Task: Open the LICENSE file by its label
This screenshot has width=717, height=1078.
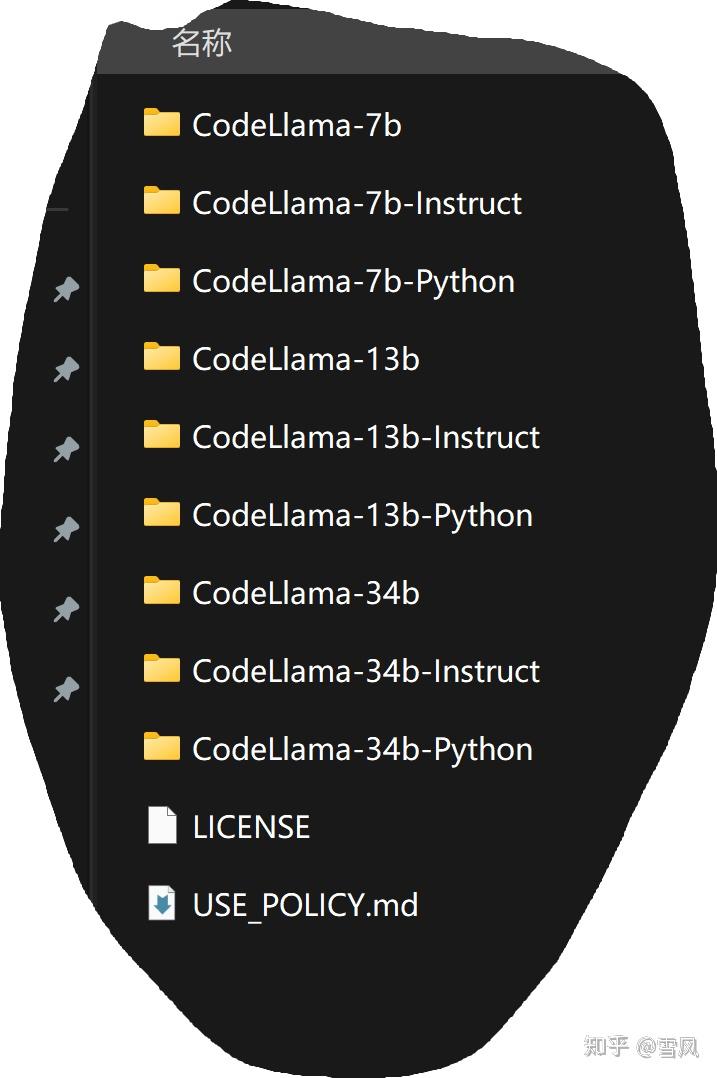Action: coord(249,826)
